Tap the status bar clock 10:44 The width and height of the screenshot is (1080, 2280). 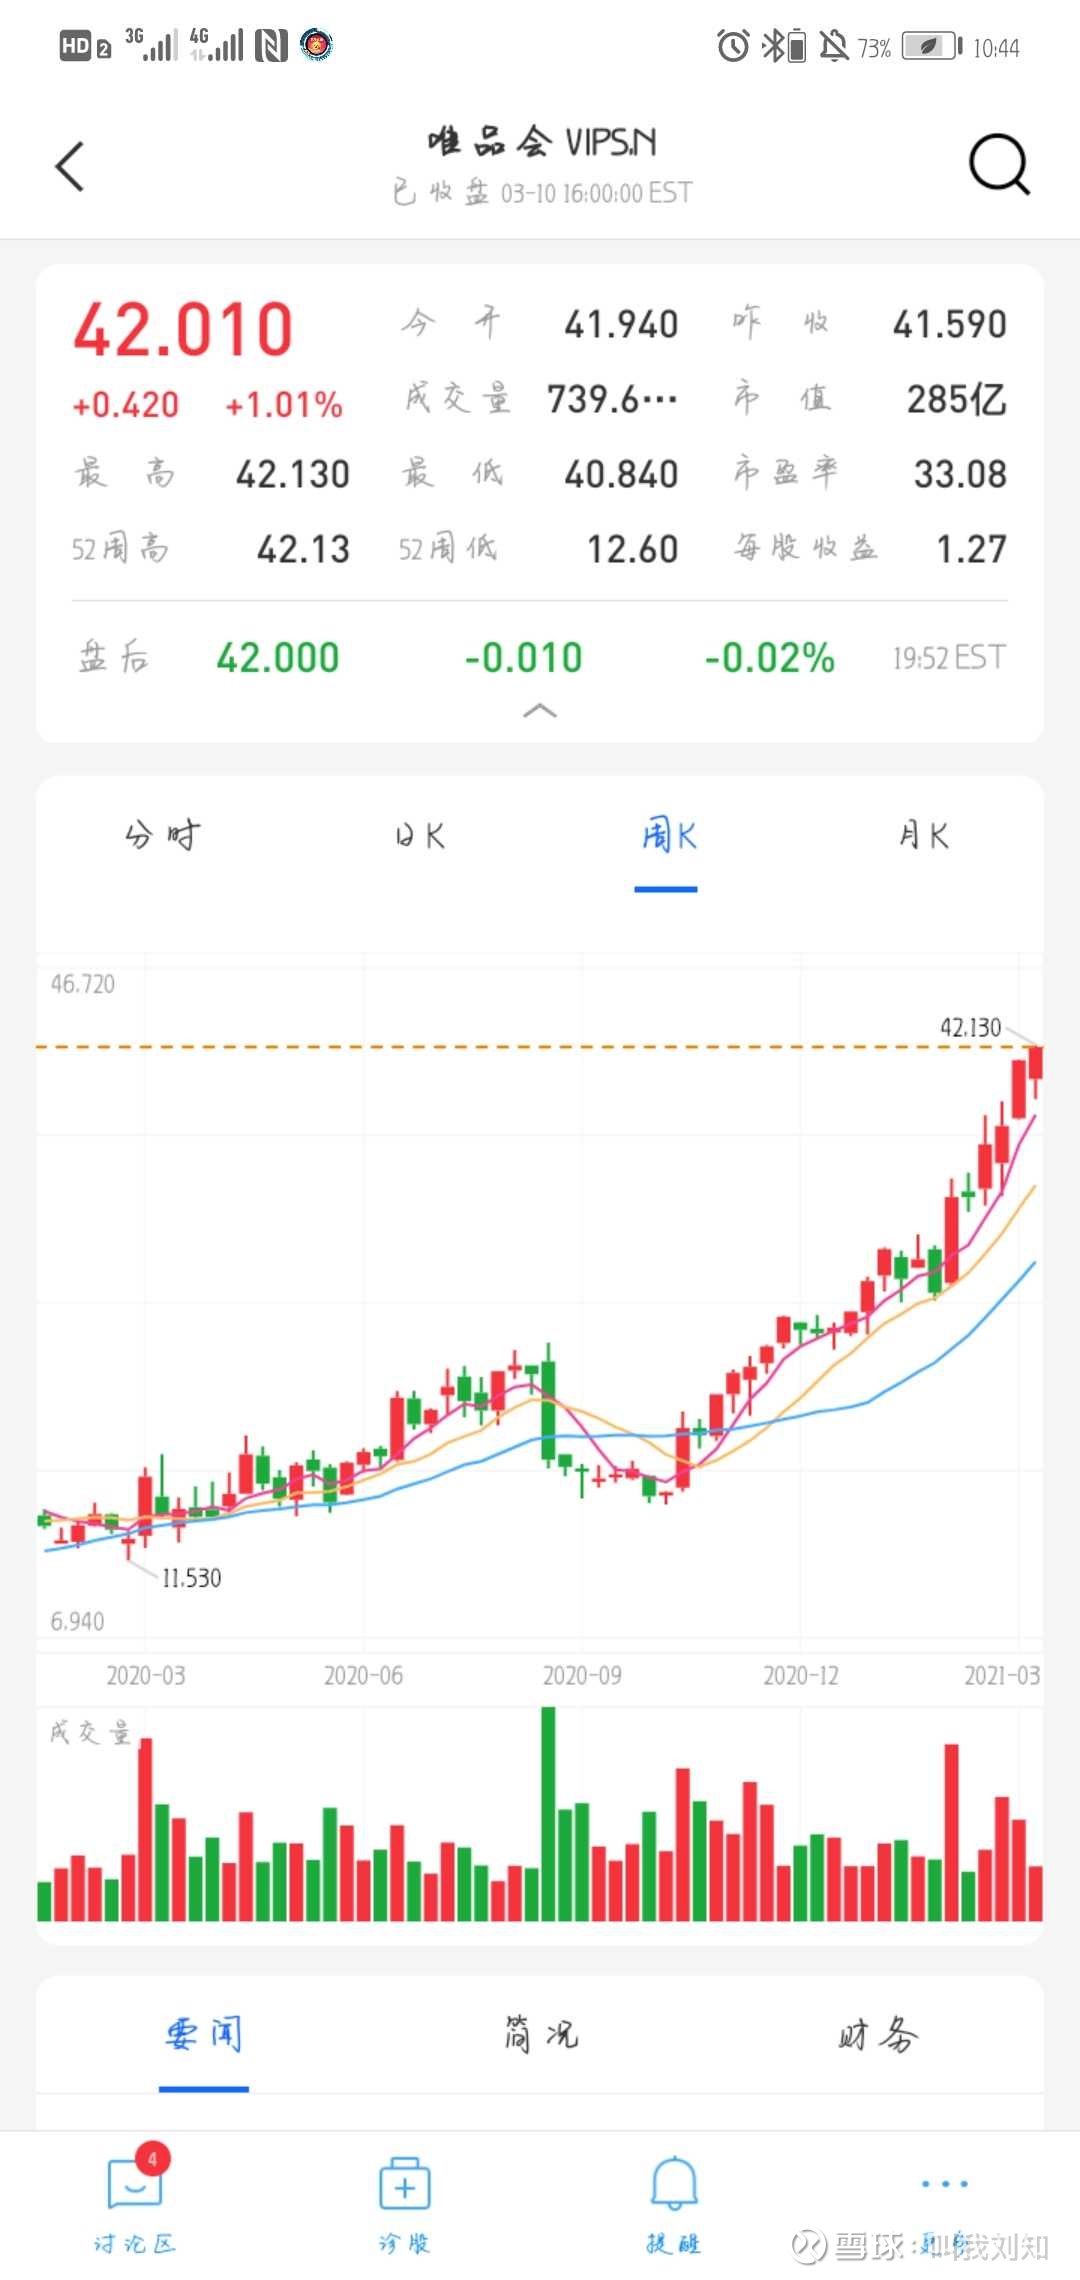[996, 47]
